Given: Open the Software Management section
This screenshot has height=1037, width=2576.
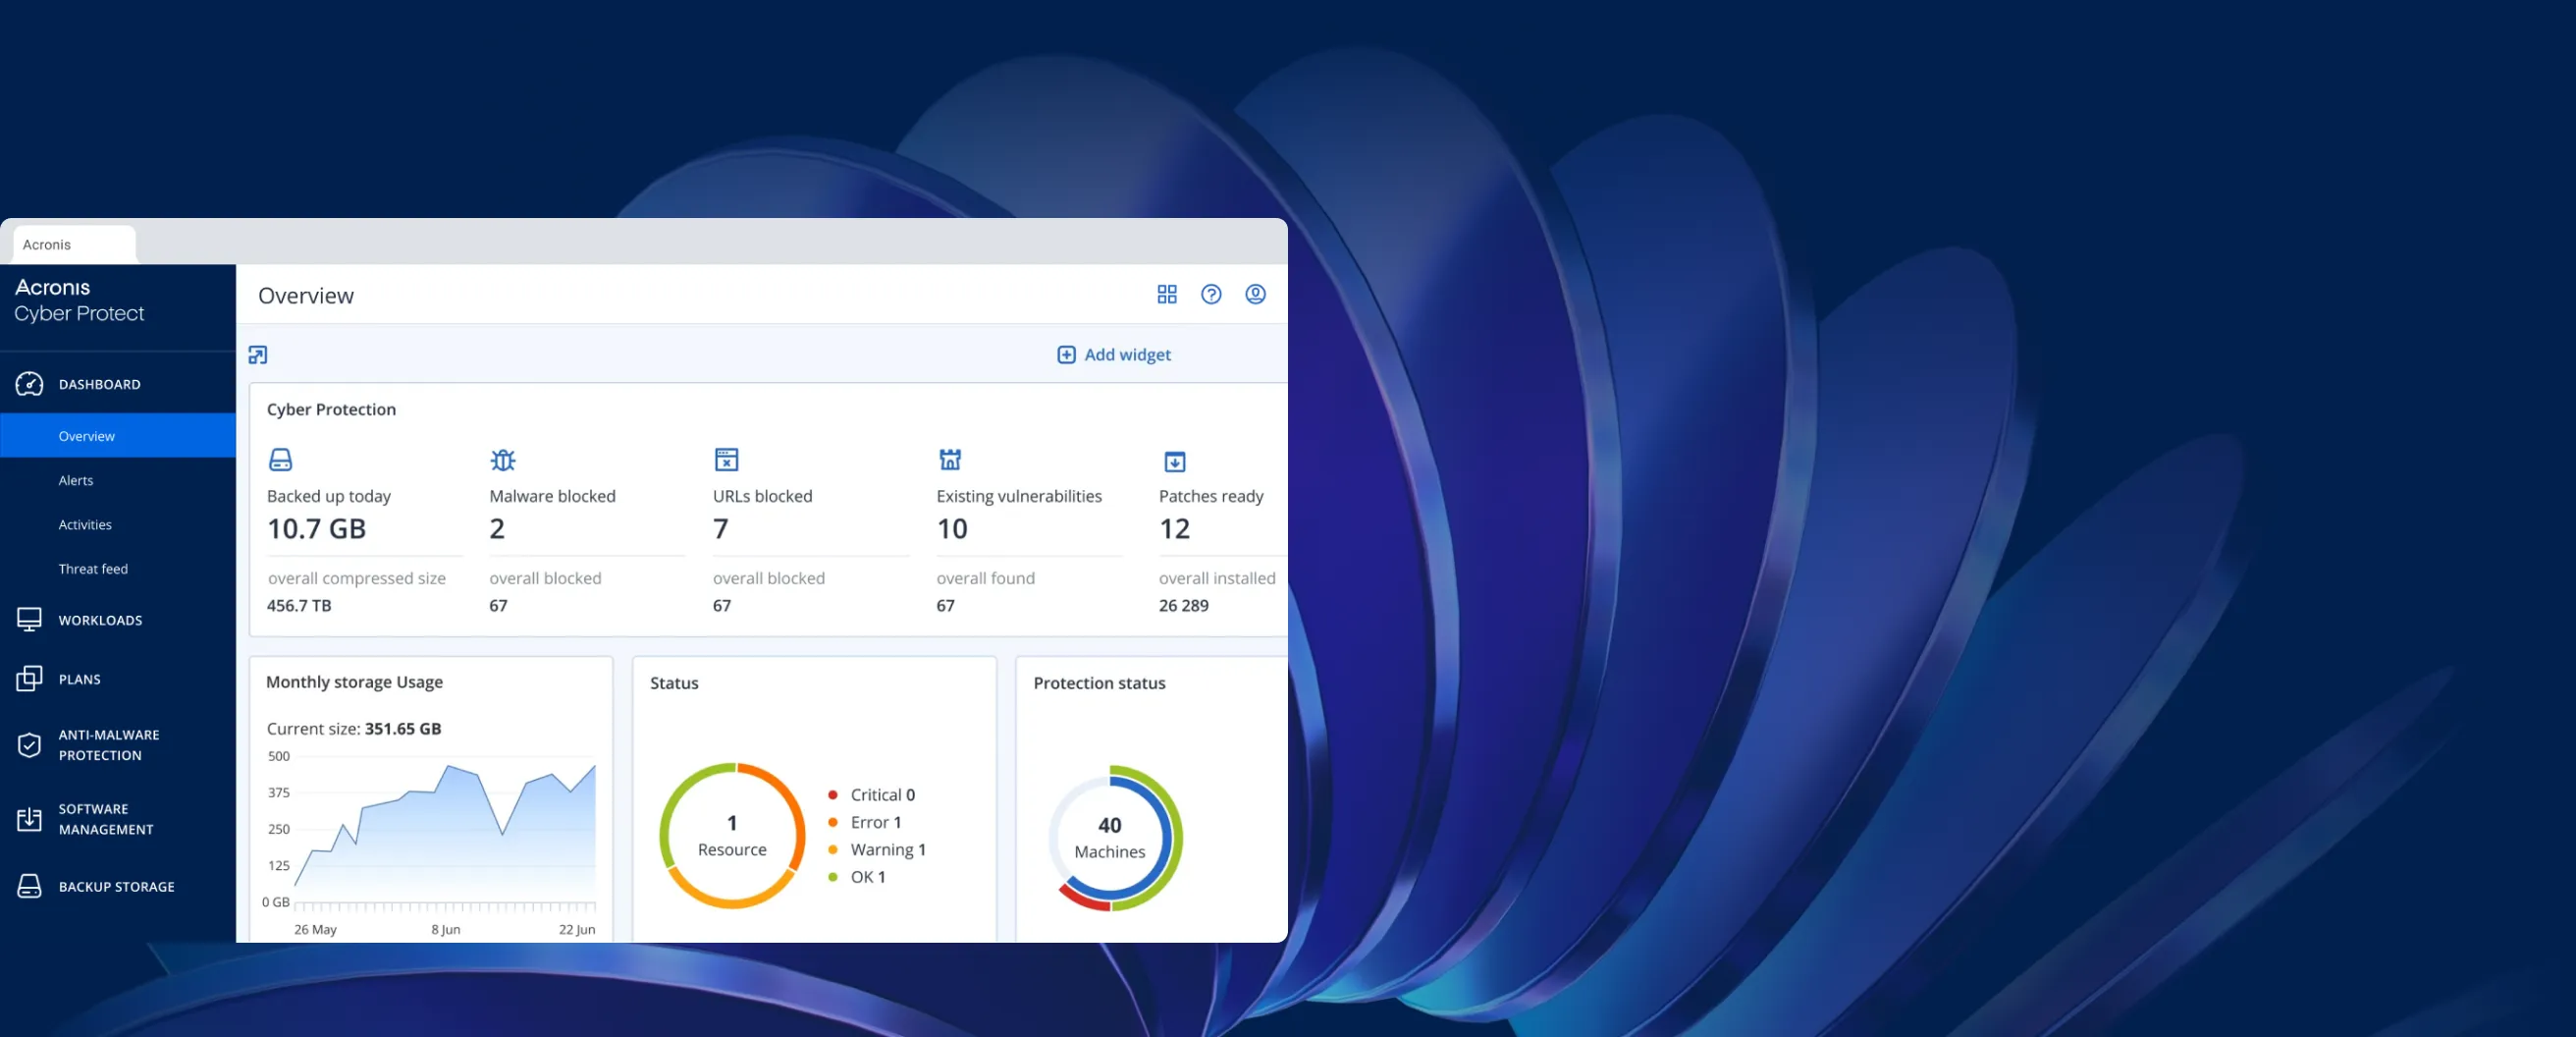Looking at the screenshot, I should [105, 819].
